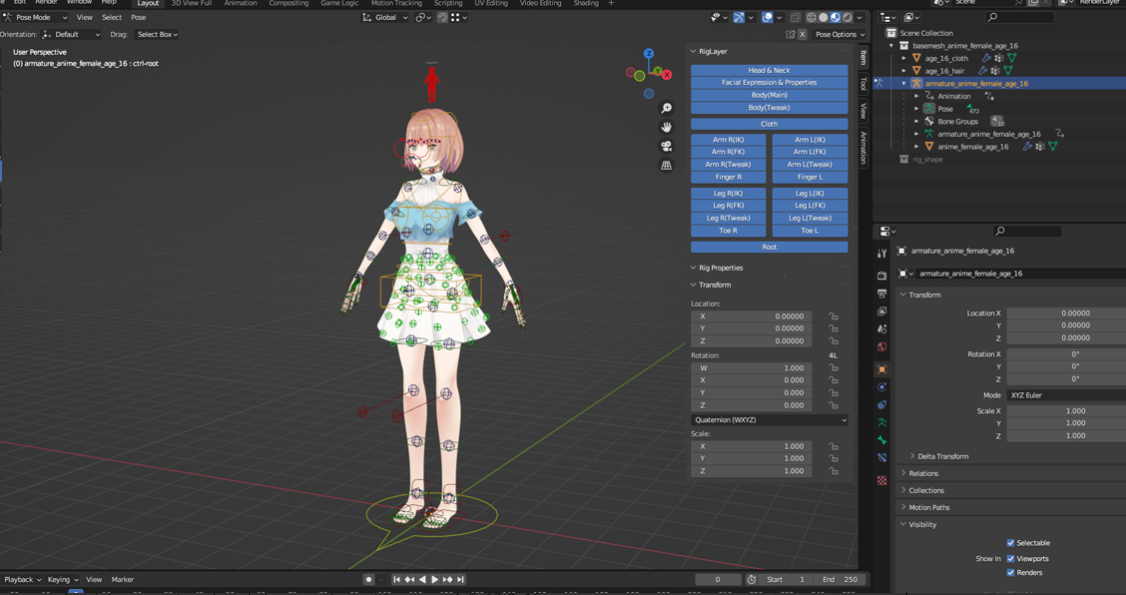Open the Object properties tab icon
Screen dimensions: 1126x595
coord(882,369)
